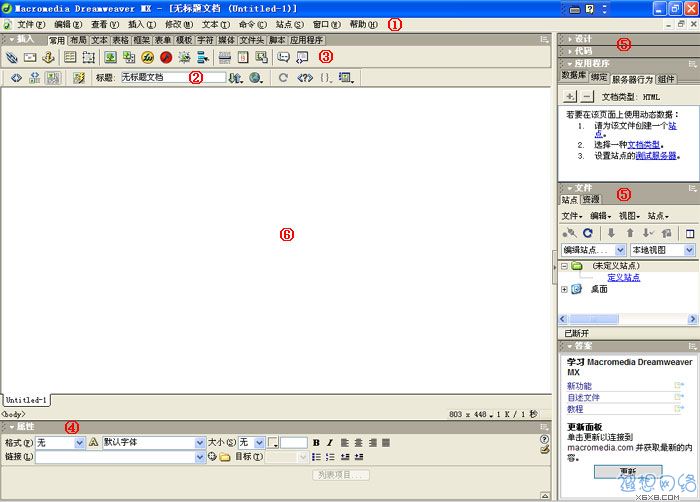Open the 文件(F) menu
This screenshot has width=700, height=502.
tap(31, 25)
